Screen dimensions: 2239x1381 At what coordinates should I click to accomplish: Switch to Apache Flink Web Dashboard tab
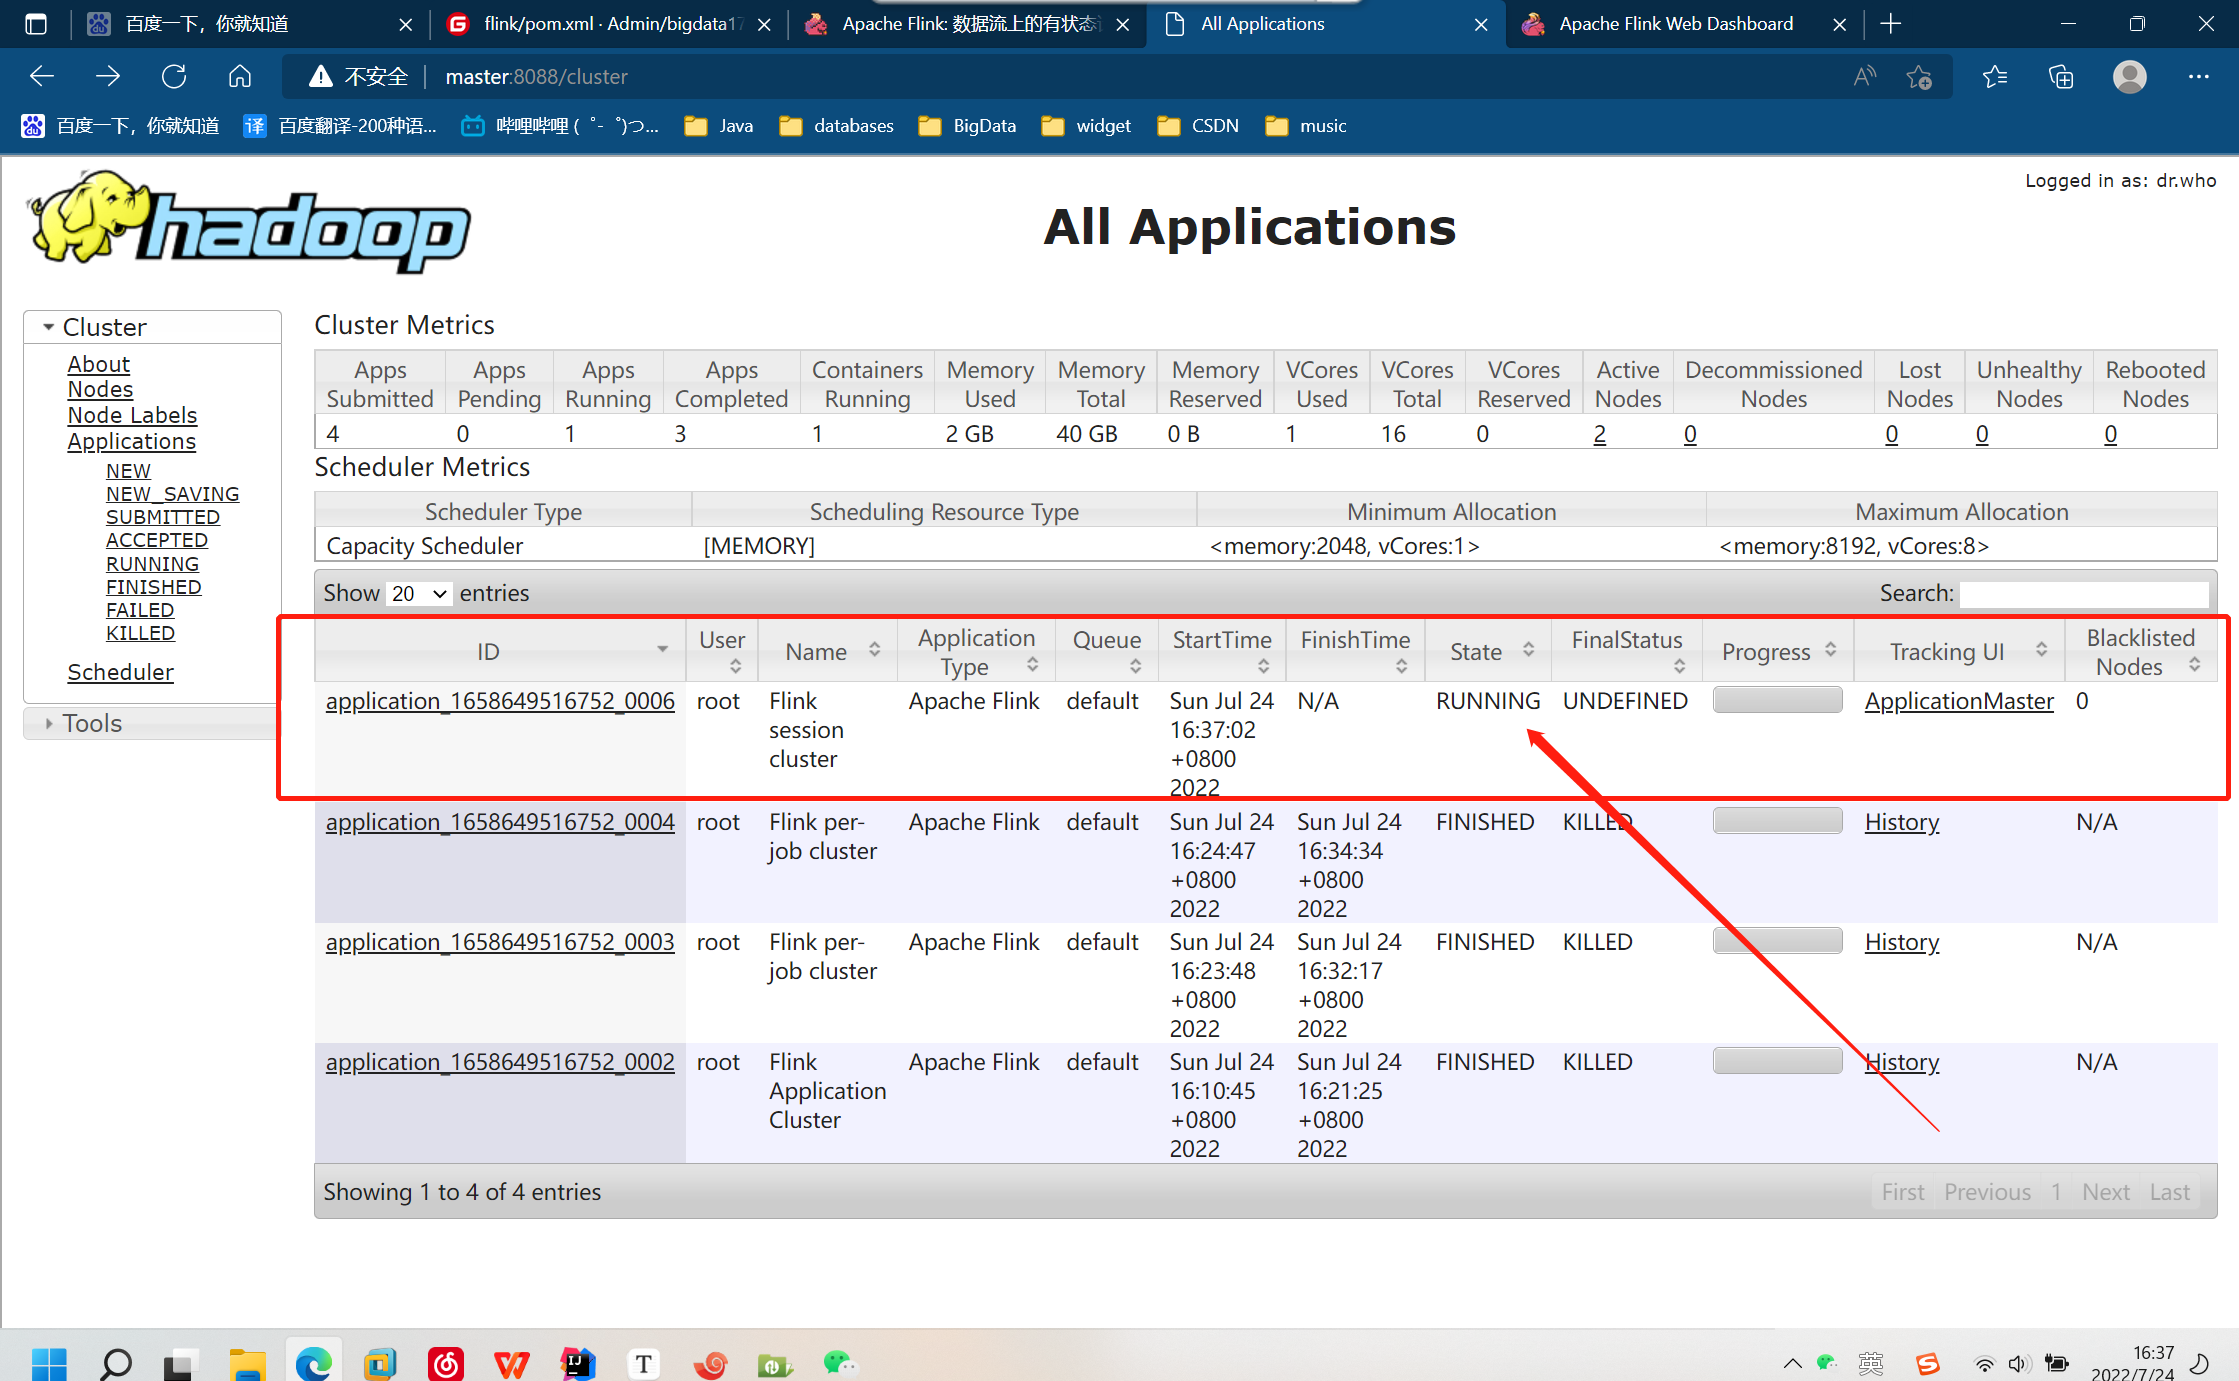pyautogui.click(x=1675, y=24)
